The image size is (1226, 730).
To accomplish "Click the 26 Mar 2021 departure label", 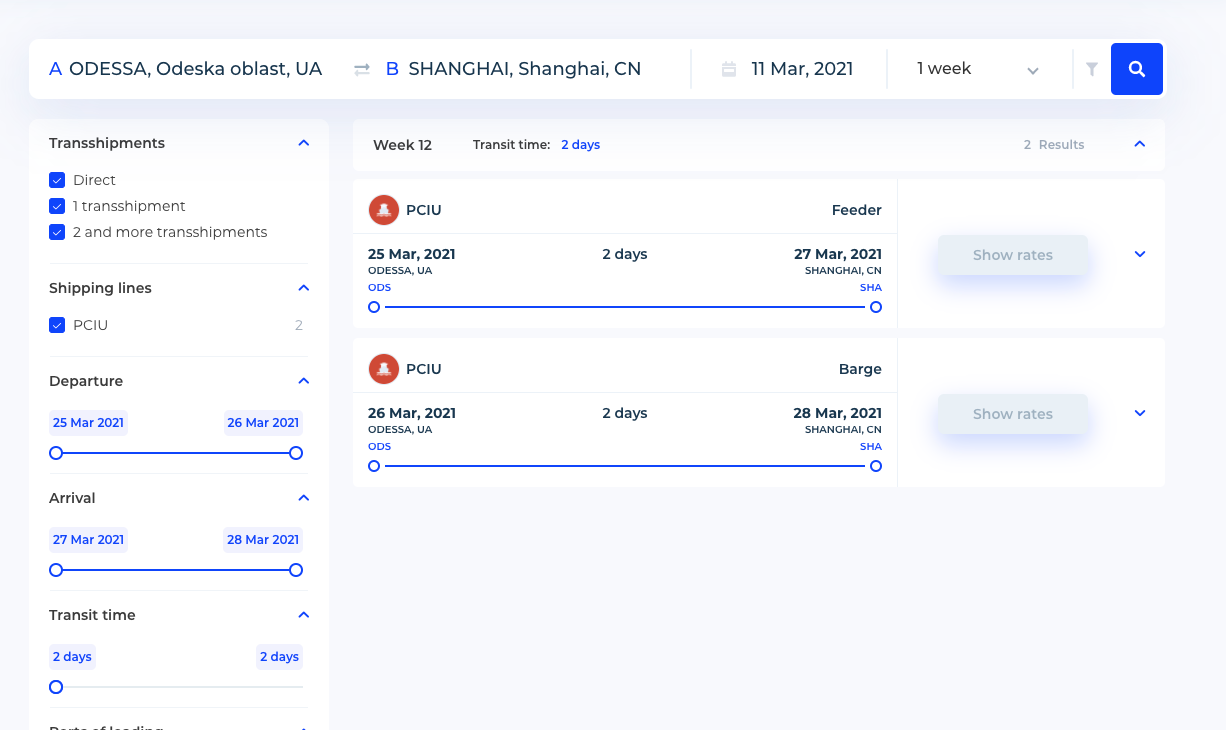I will click(263, 423).
